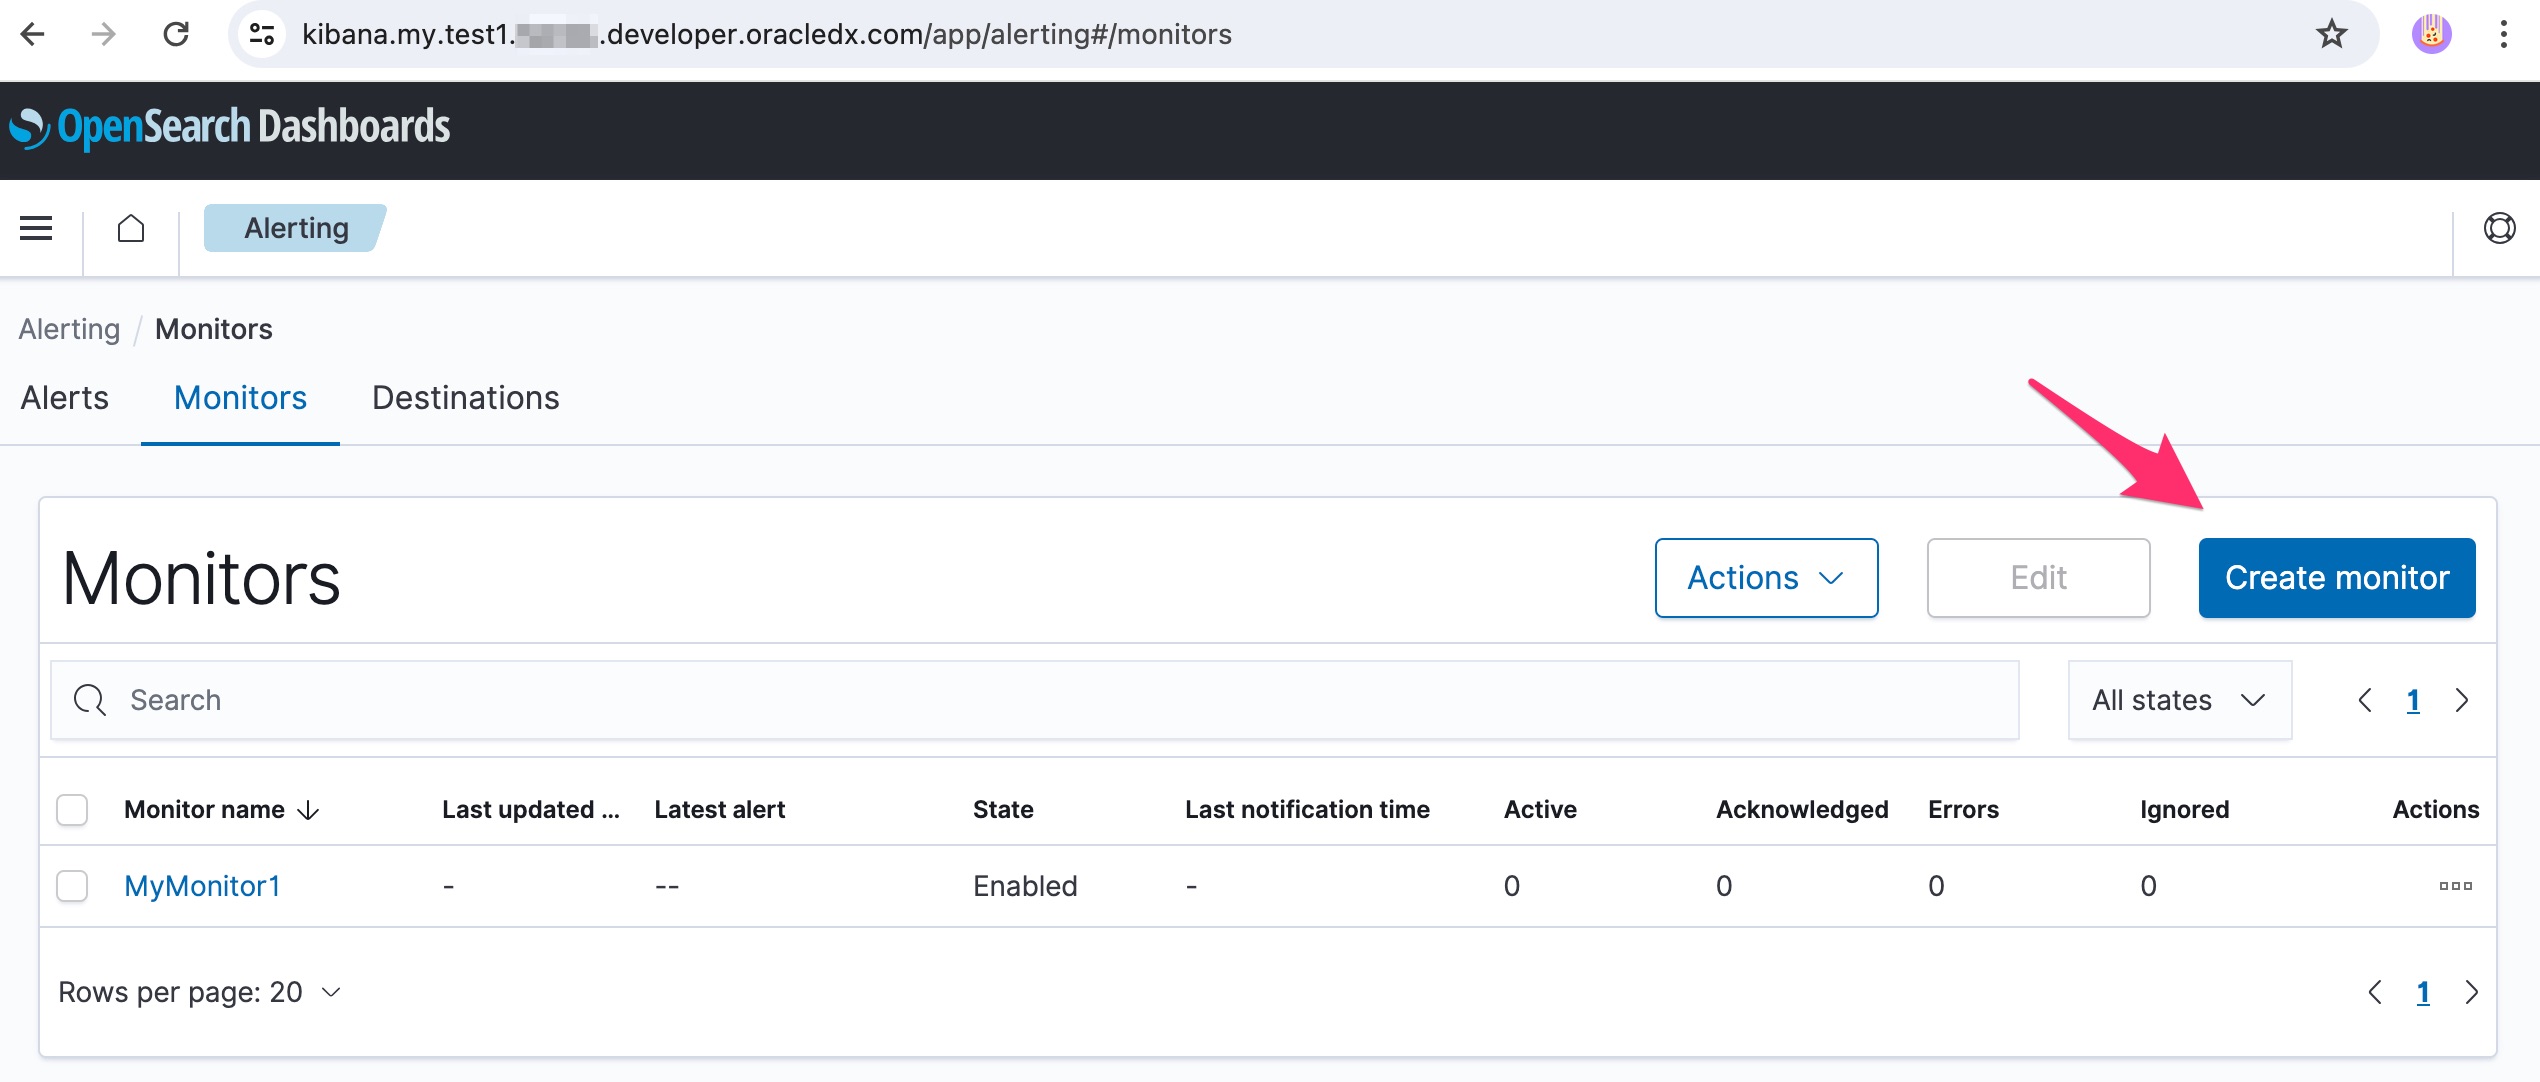This screenshot has height=1082, width=2540.
Task: Select all monitors header checkbox
Action: click(72, 809)
